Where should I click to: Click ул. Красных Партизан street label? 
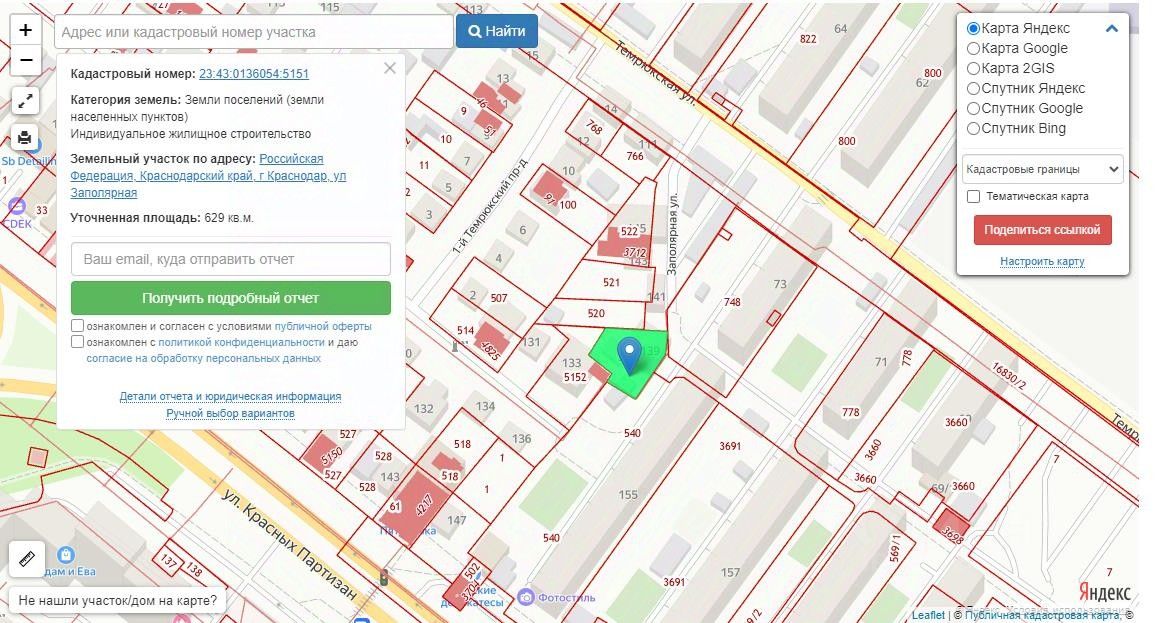(289, 543)
